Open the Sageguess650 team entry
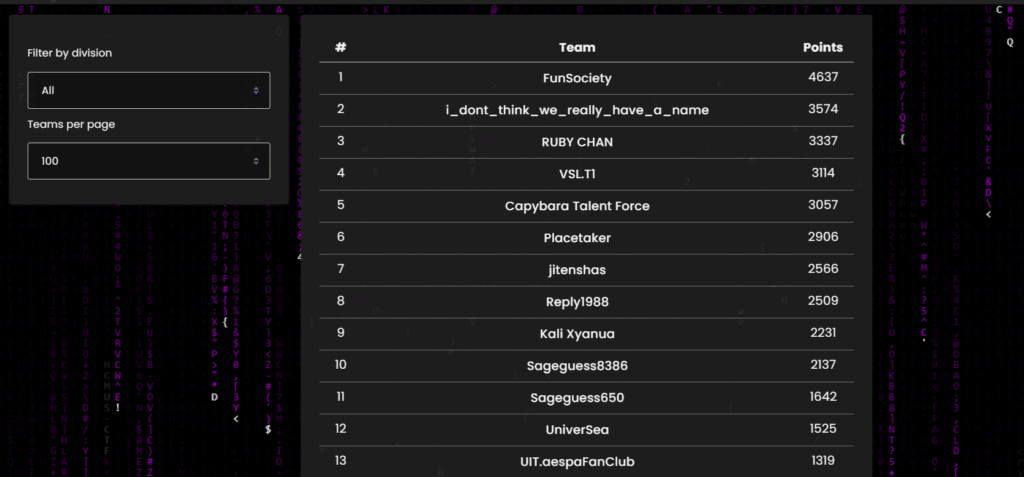The image size is (1024, 477). tap(577, 397)
